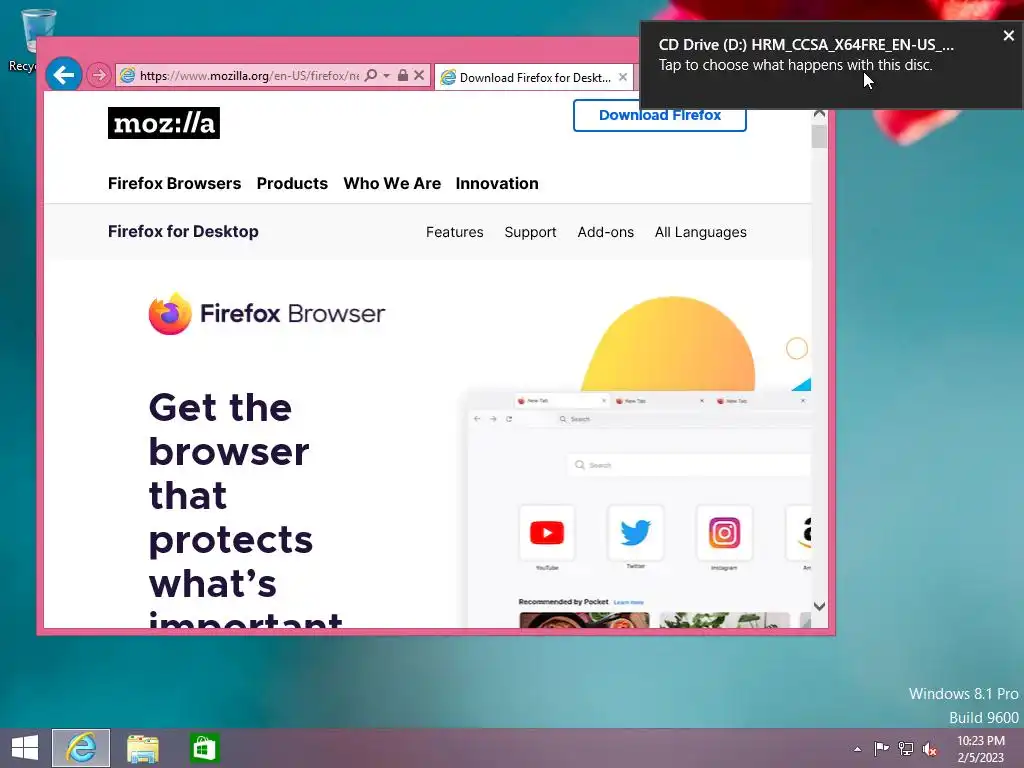Open the address bar dropdown arrow
1024x768 pixels.
(387, 76)
